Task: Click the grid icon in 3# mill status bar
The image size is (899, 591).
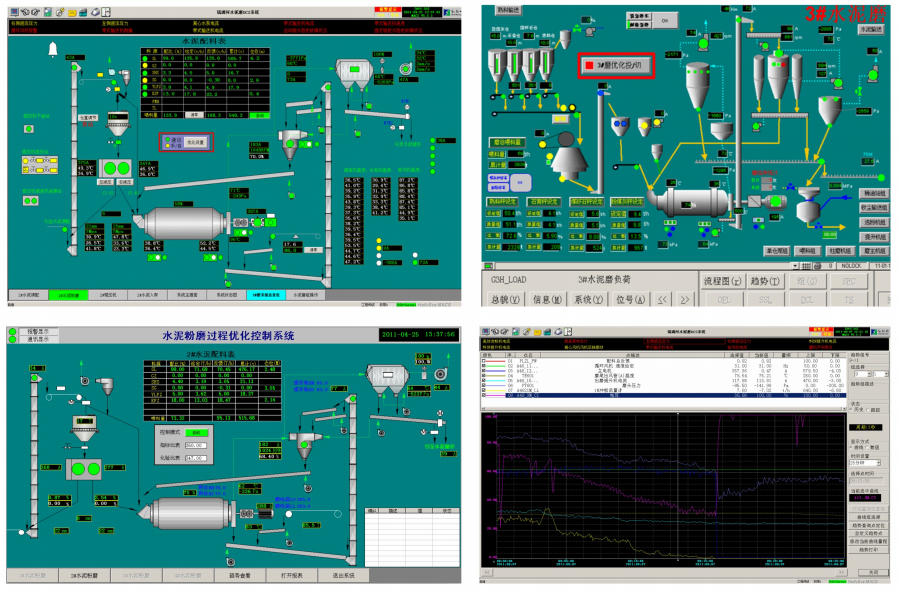Action: pyautogui.click(x=806, y=266)
